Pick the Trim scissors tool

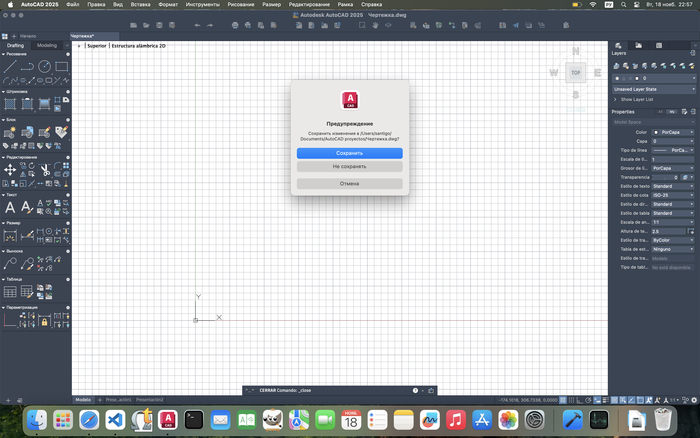44,170
